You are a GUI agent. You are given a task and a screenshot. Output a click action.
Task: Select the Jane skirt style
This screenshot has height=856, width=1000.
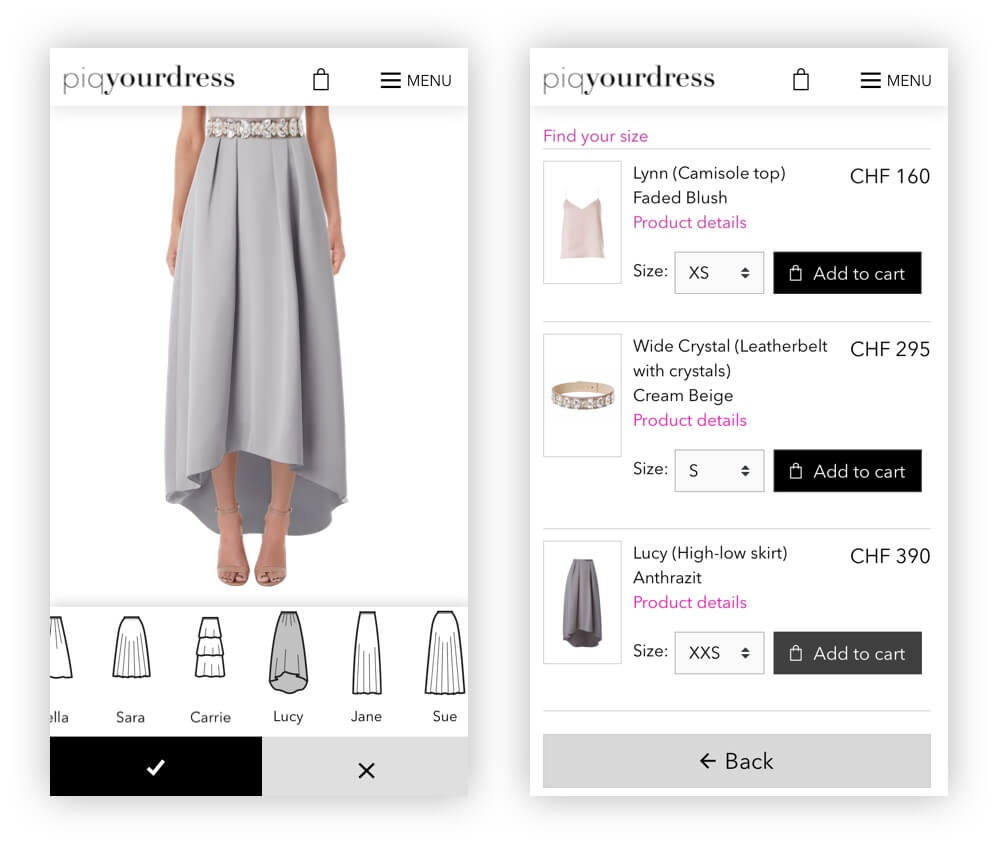pyautogui.click(x=367, y=668)
